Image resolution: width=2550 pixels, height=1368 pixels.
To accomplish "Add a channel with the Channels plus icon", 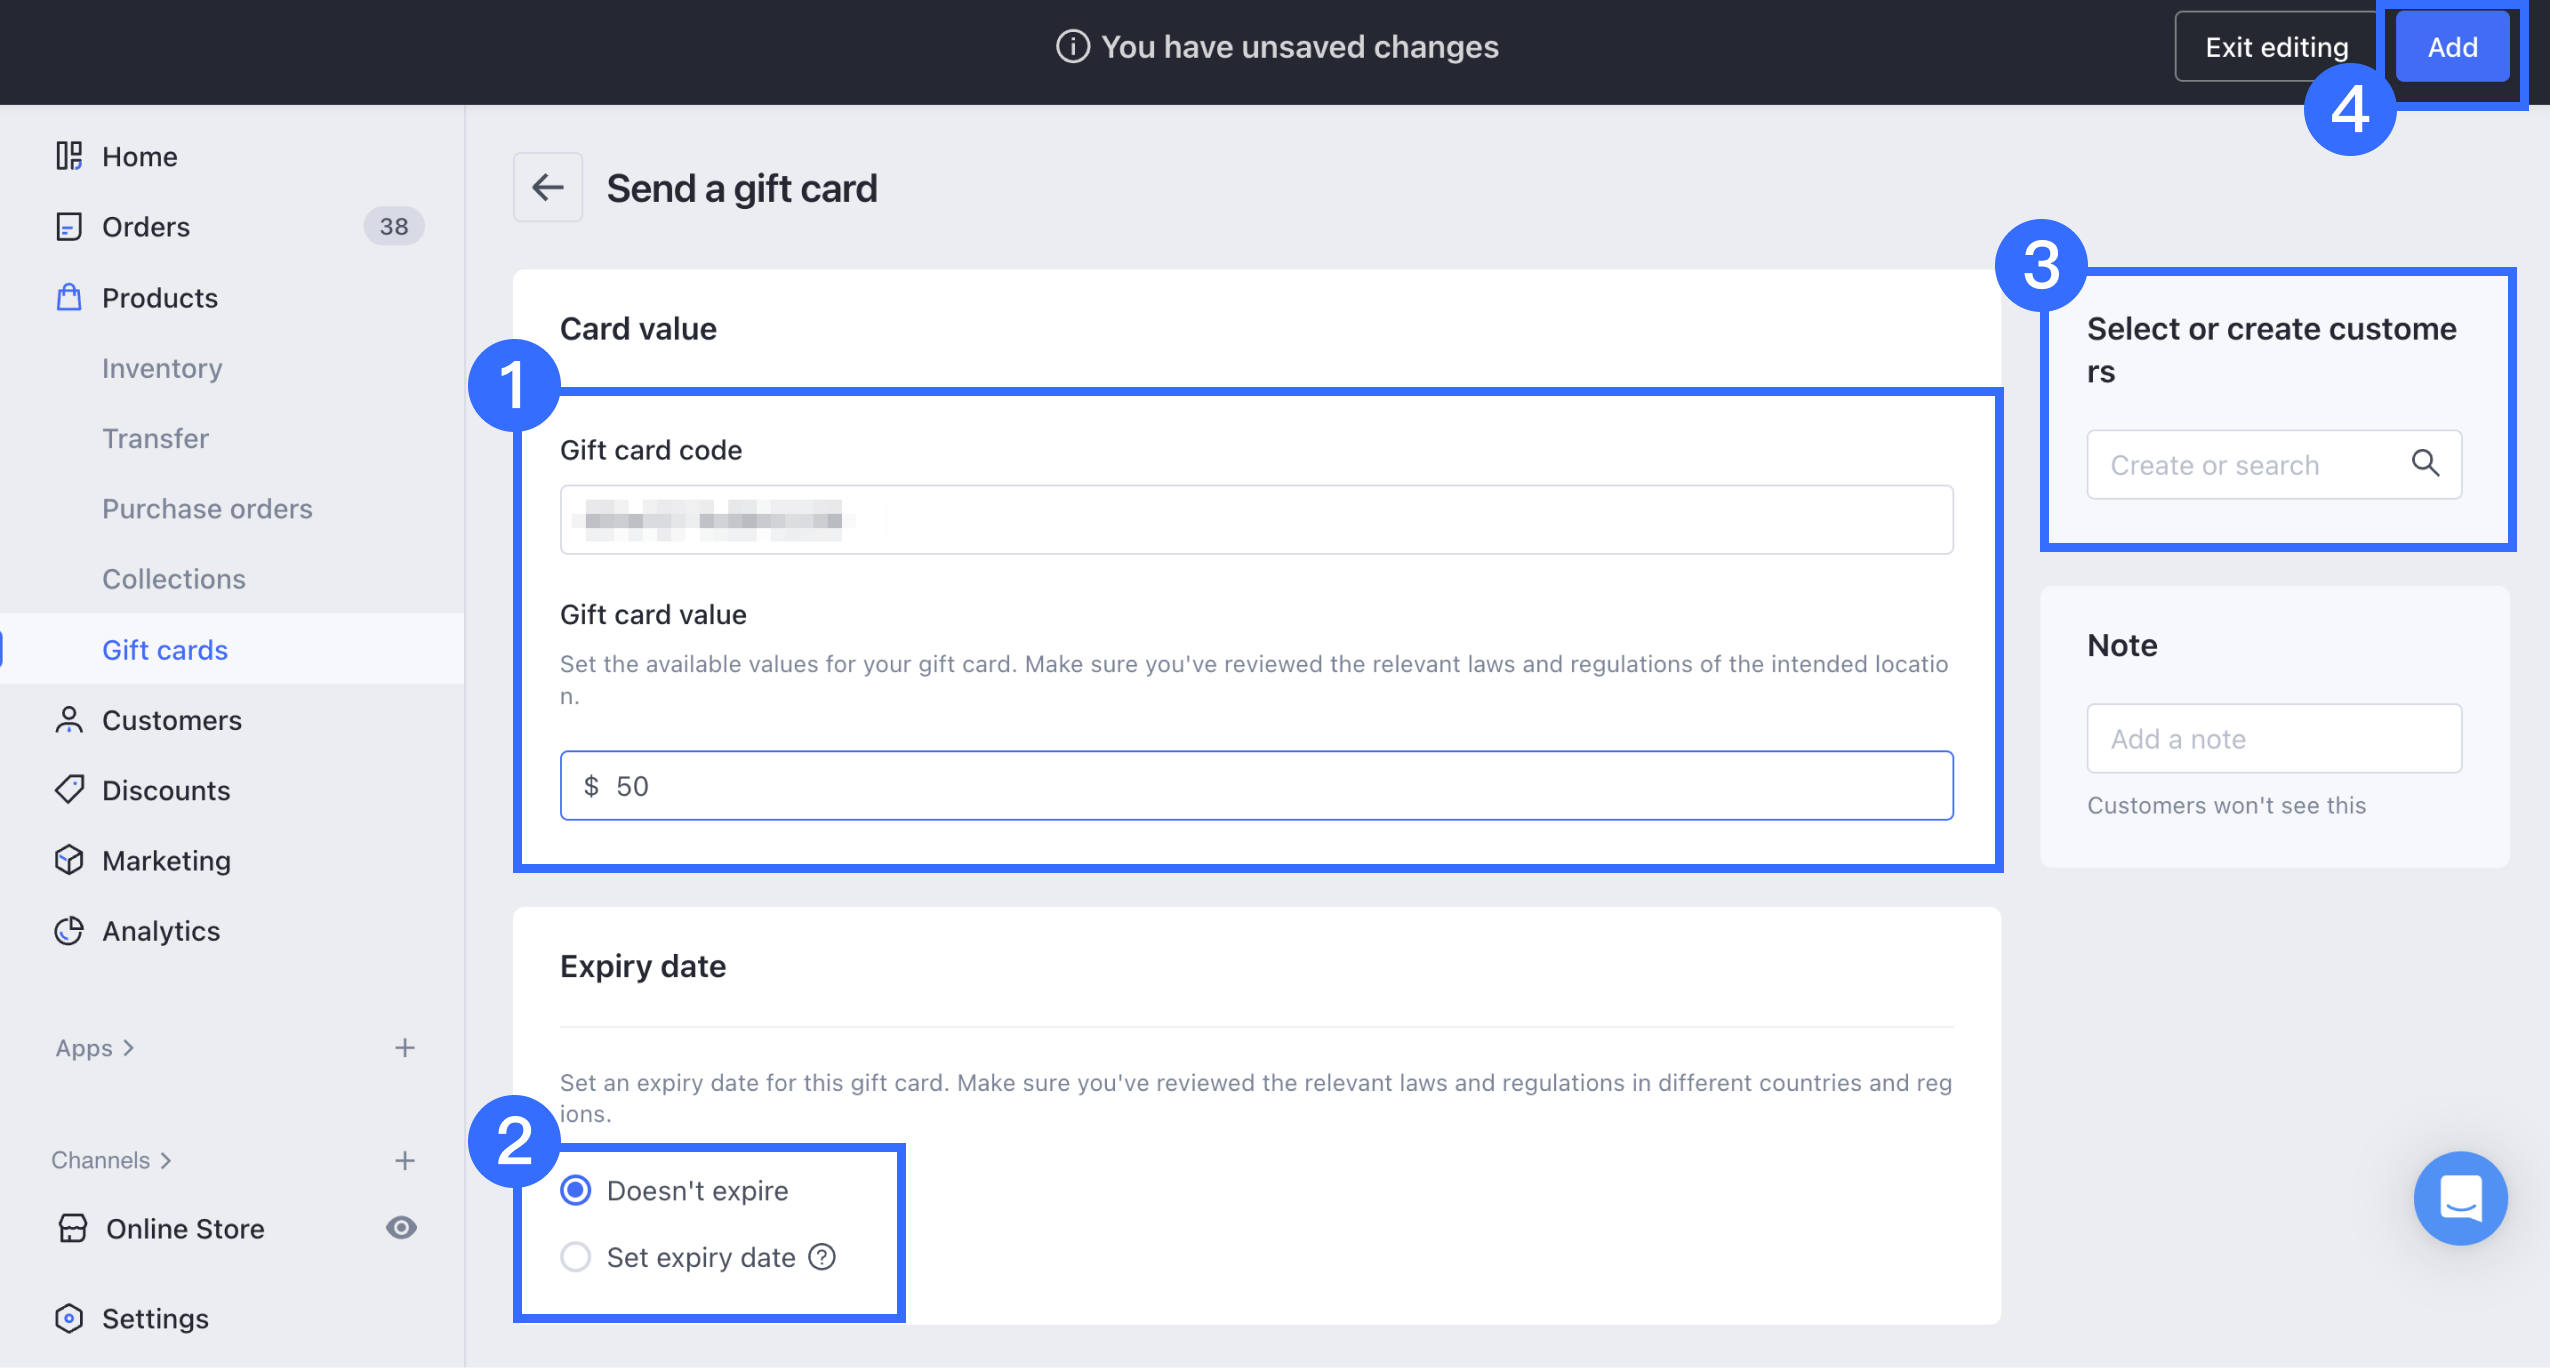I will (404, 1160).
